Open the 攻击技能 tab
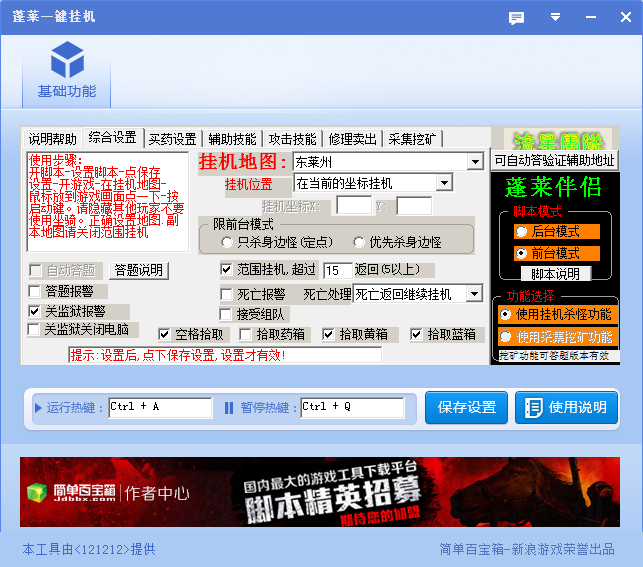The image size is (643, 567). coord(292,138)
